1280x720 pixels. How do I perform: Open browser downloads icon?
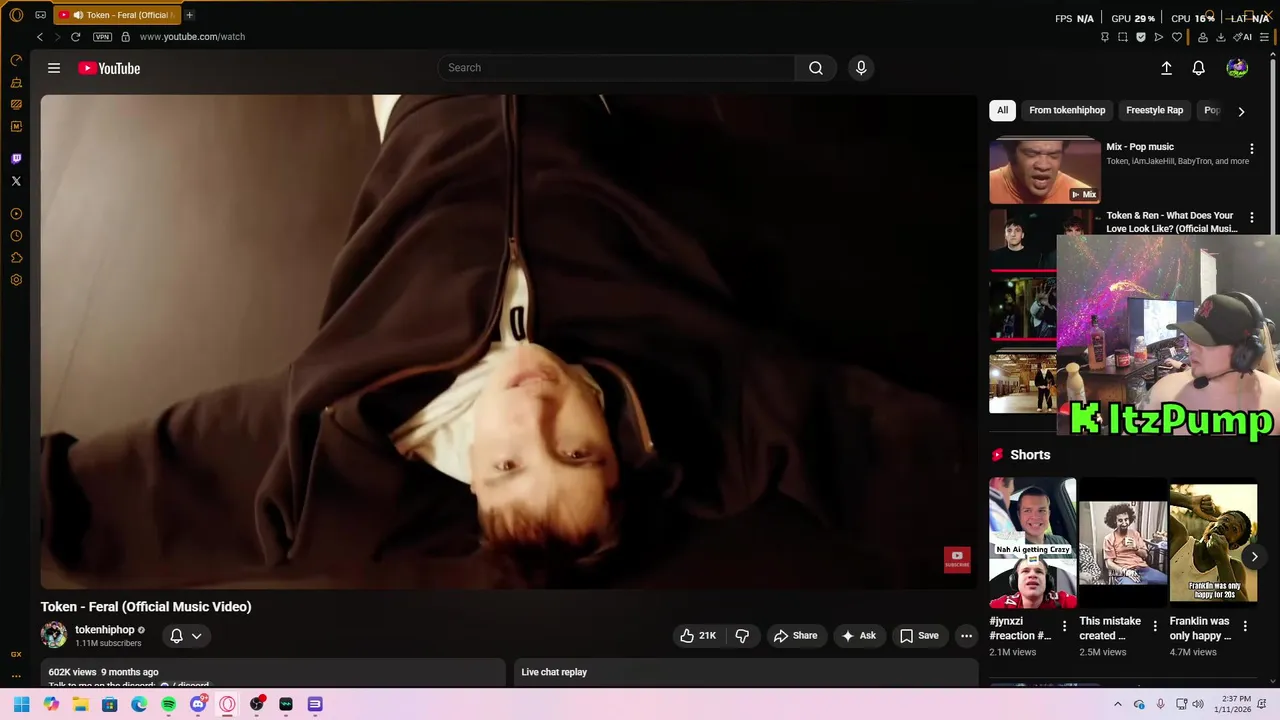point(1220,37)
